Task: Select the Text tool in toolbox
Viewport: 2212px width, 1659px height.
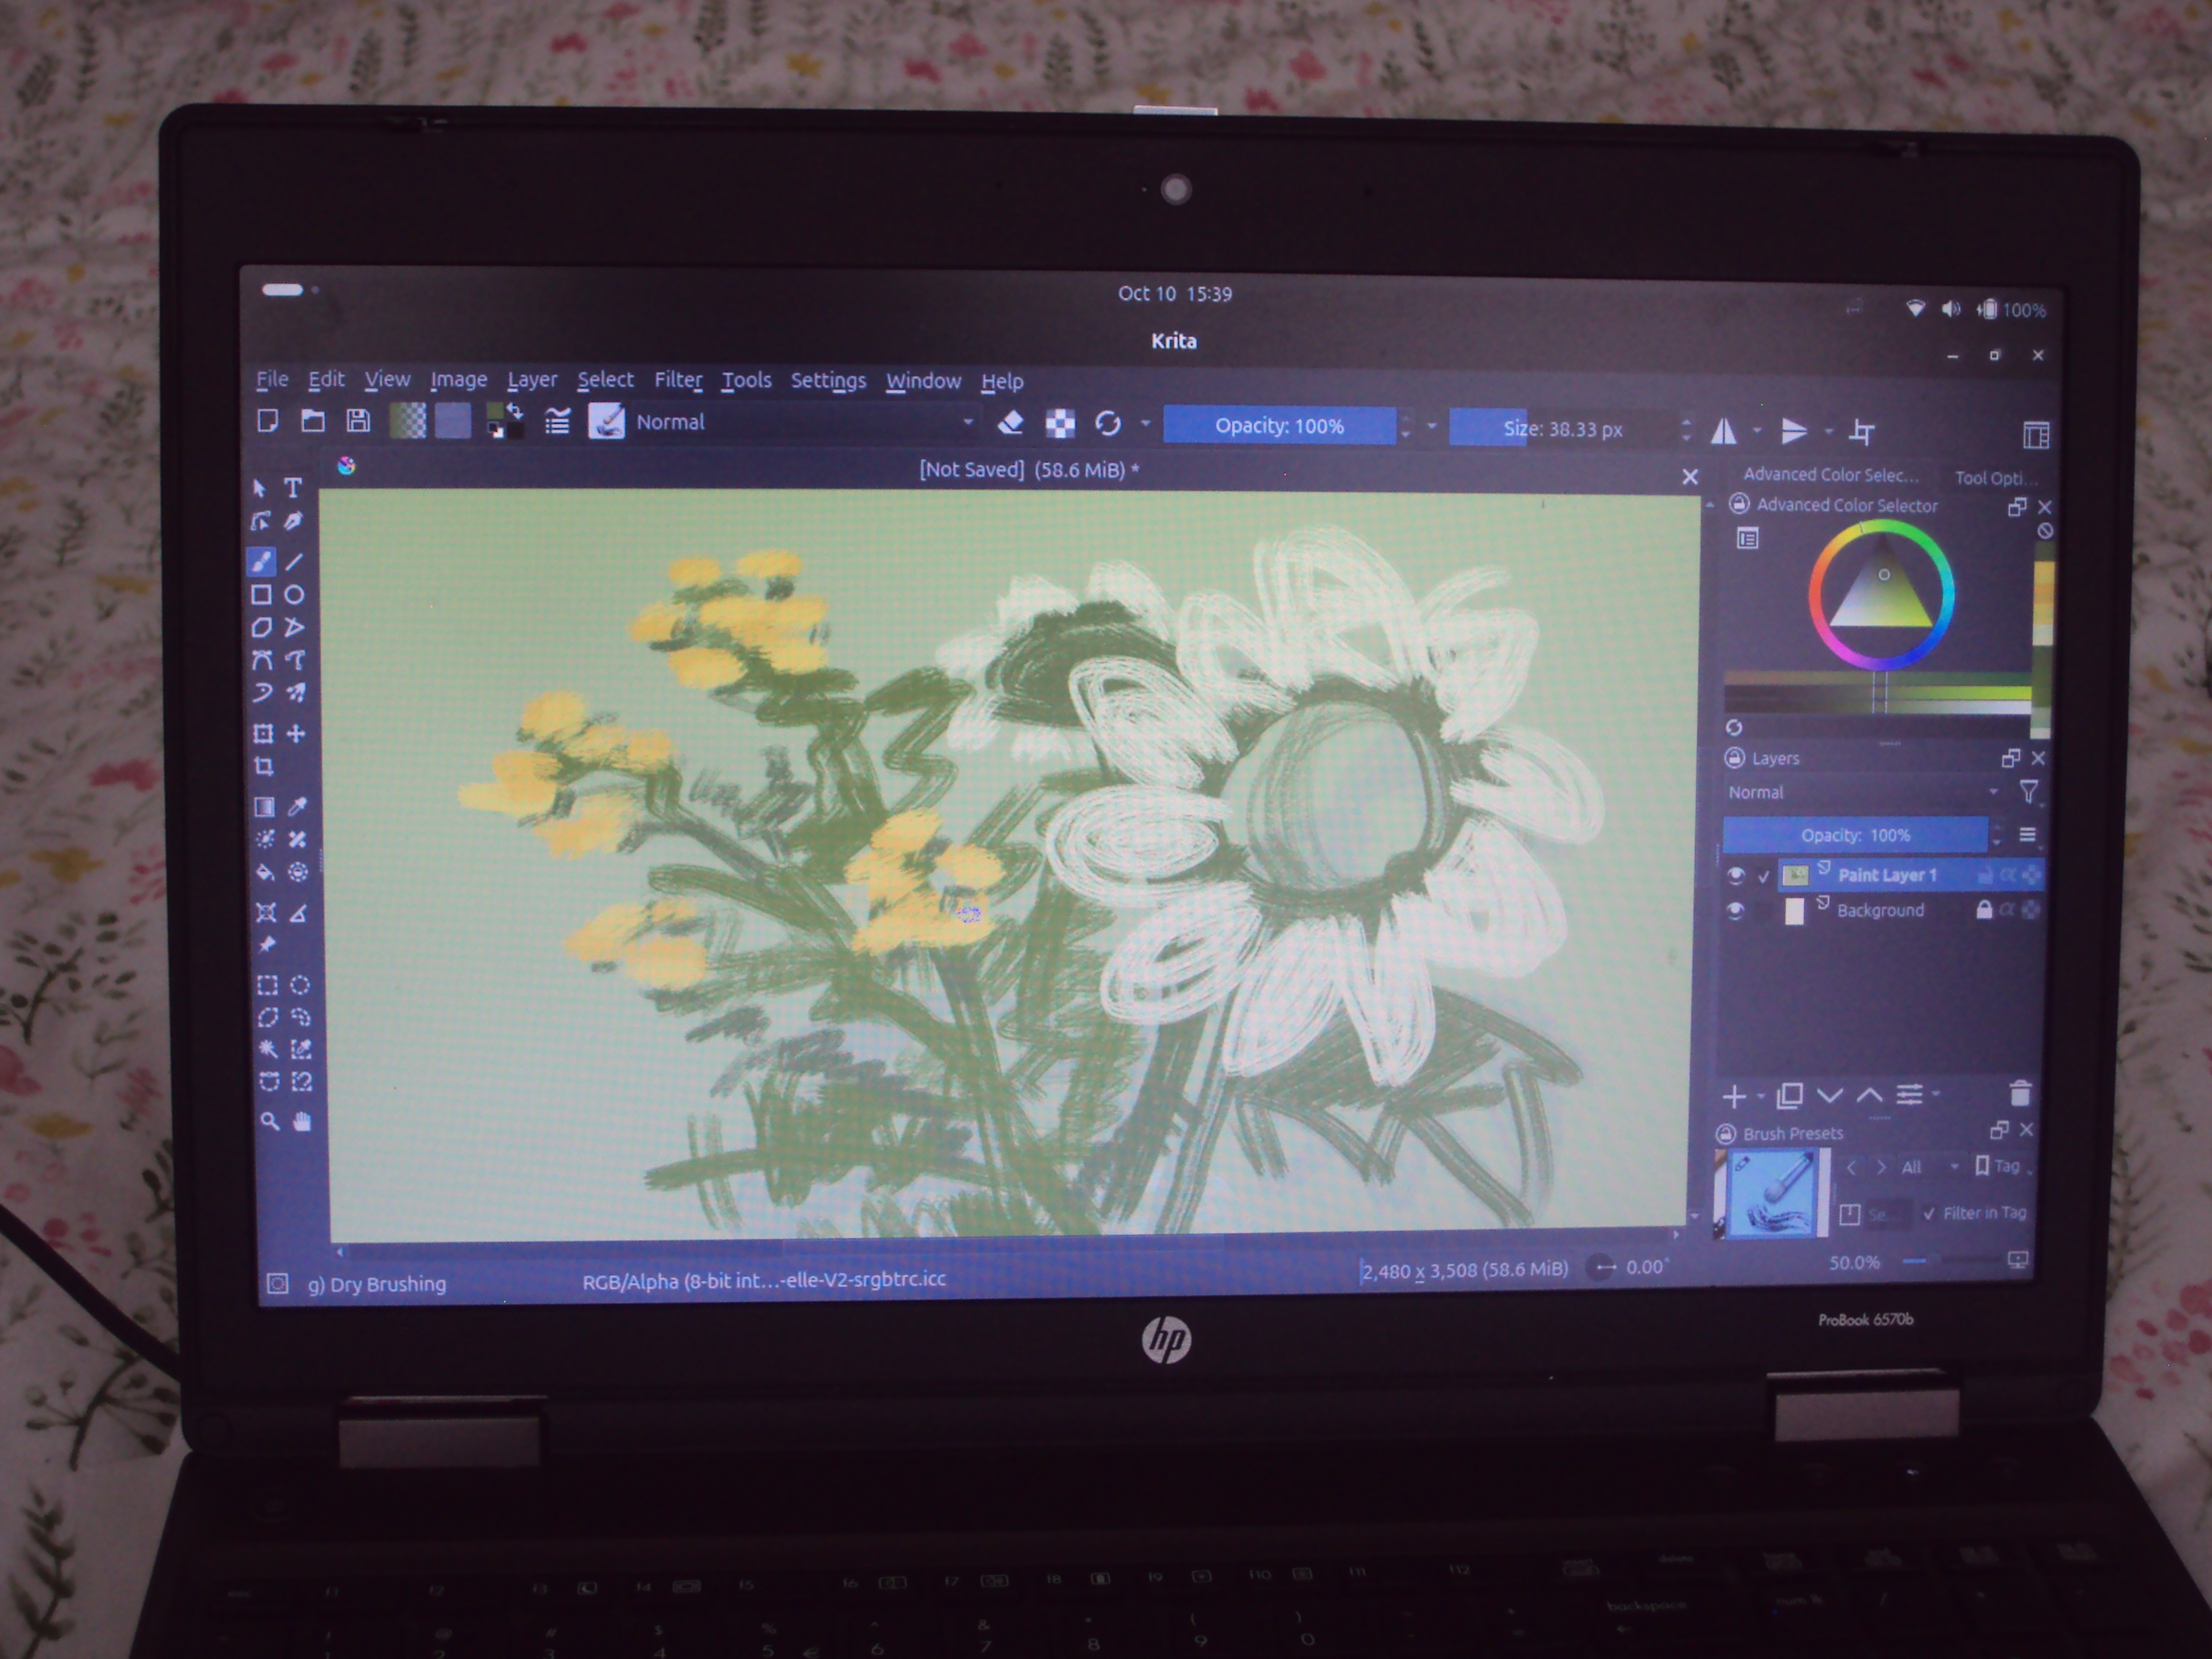Action: (x=293, y=488)
